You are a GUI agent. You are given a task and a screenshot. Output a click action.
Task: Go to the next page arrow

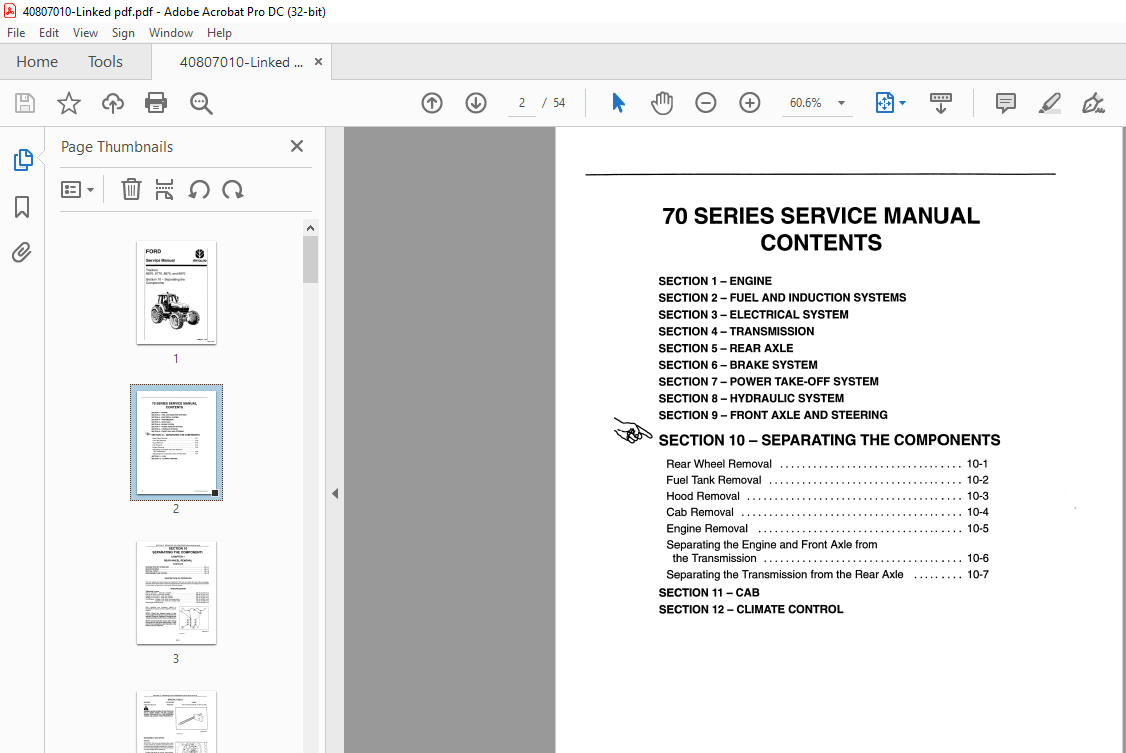[476, 103]
